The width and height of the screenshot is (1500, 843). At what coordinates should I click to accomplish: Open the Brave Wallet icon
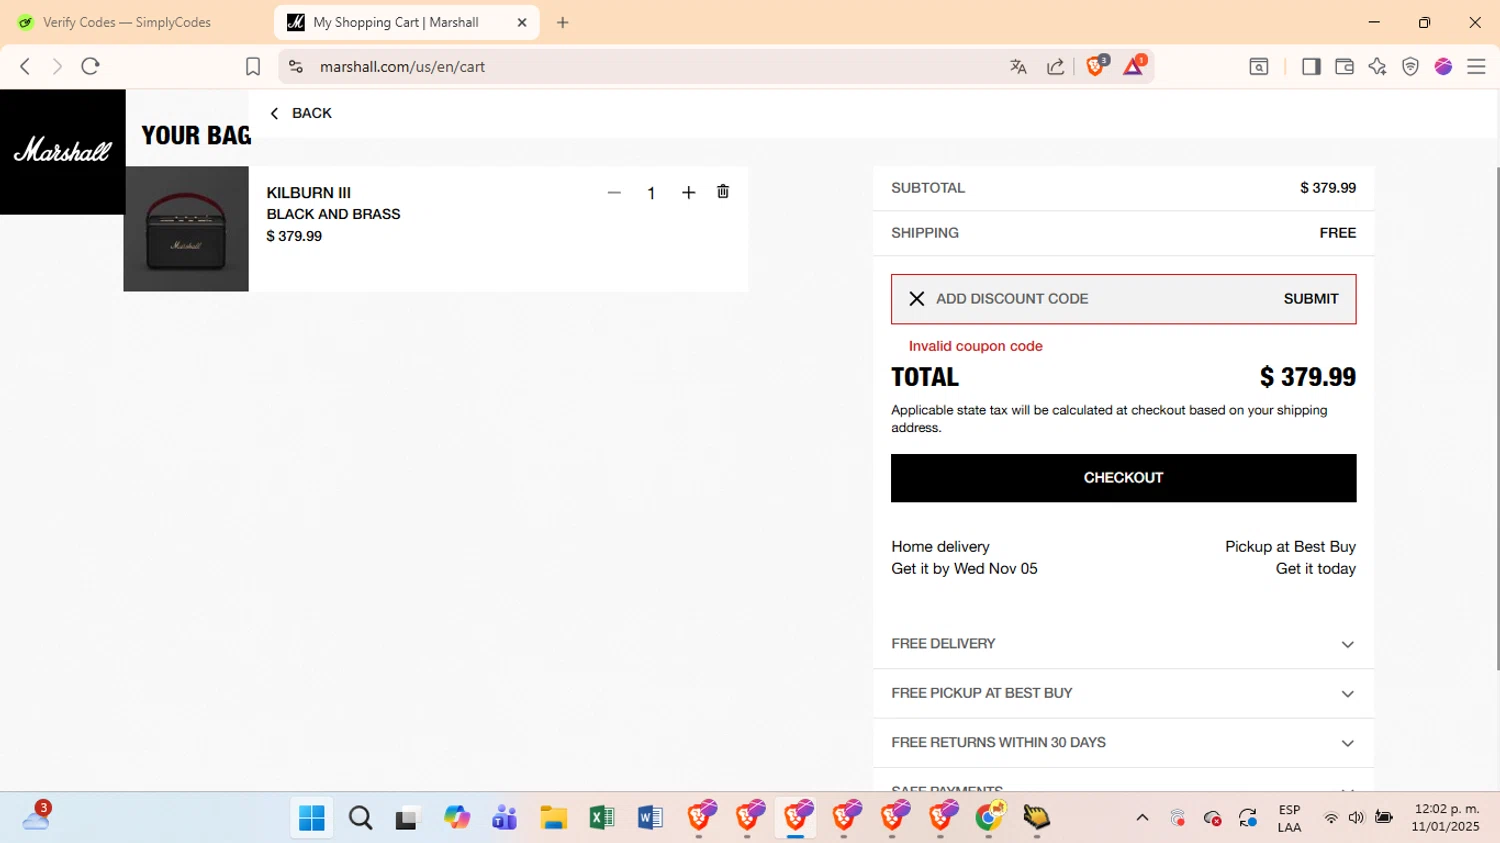click(x=1344, y=66)
